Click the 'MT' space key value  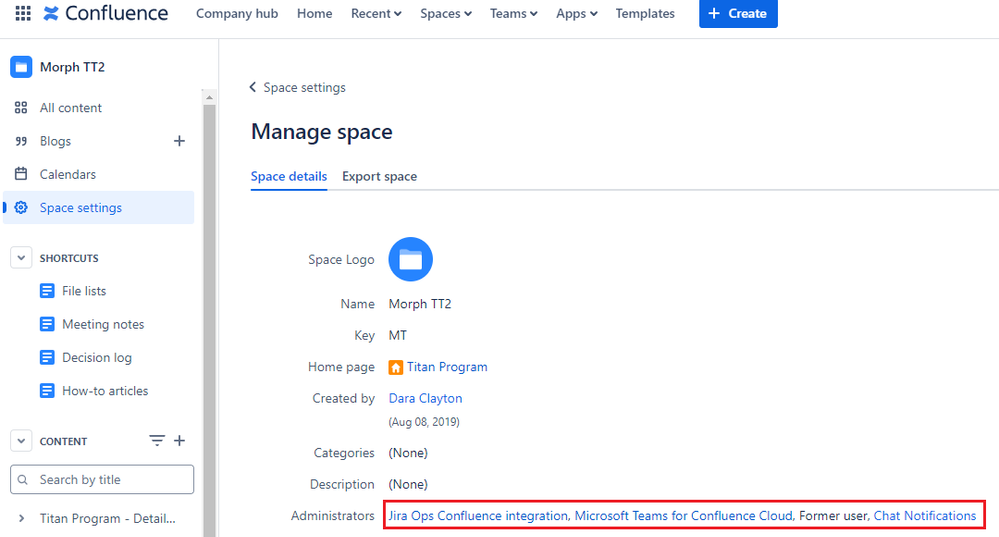tap(398, 335)
